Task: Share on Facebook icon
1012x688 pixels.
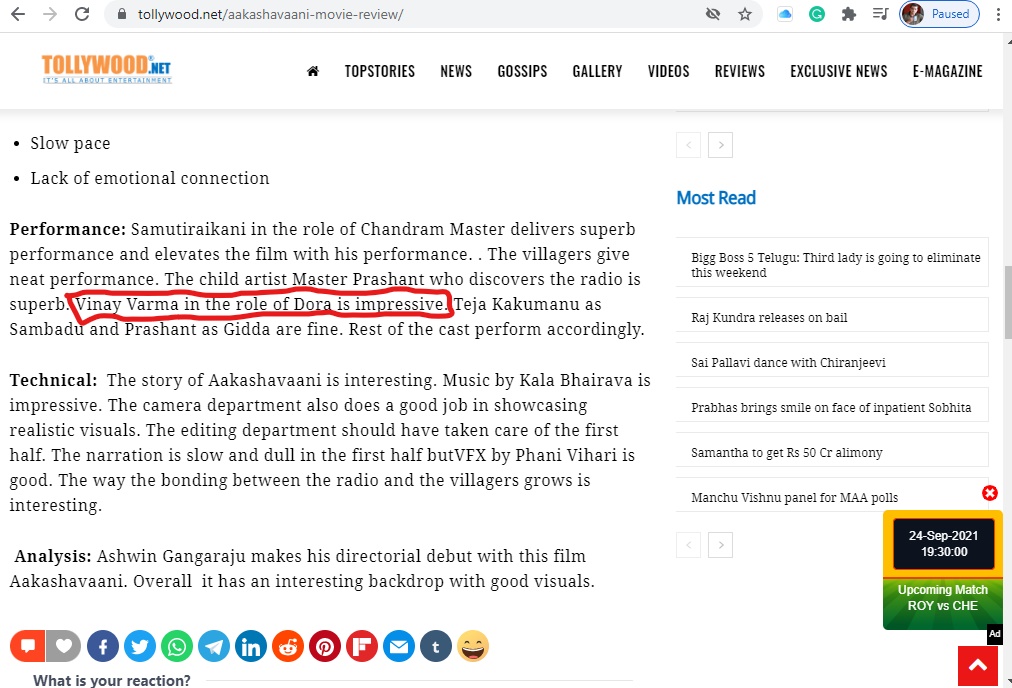Action: [103, 646]
